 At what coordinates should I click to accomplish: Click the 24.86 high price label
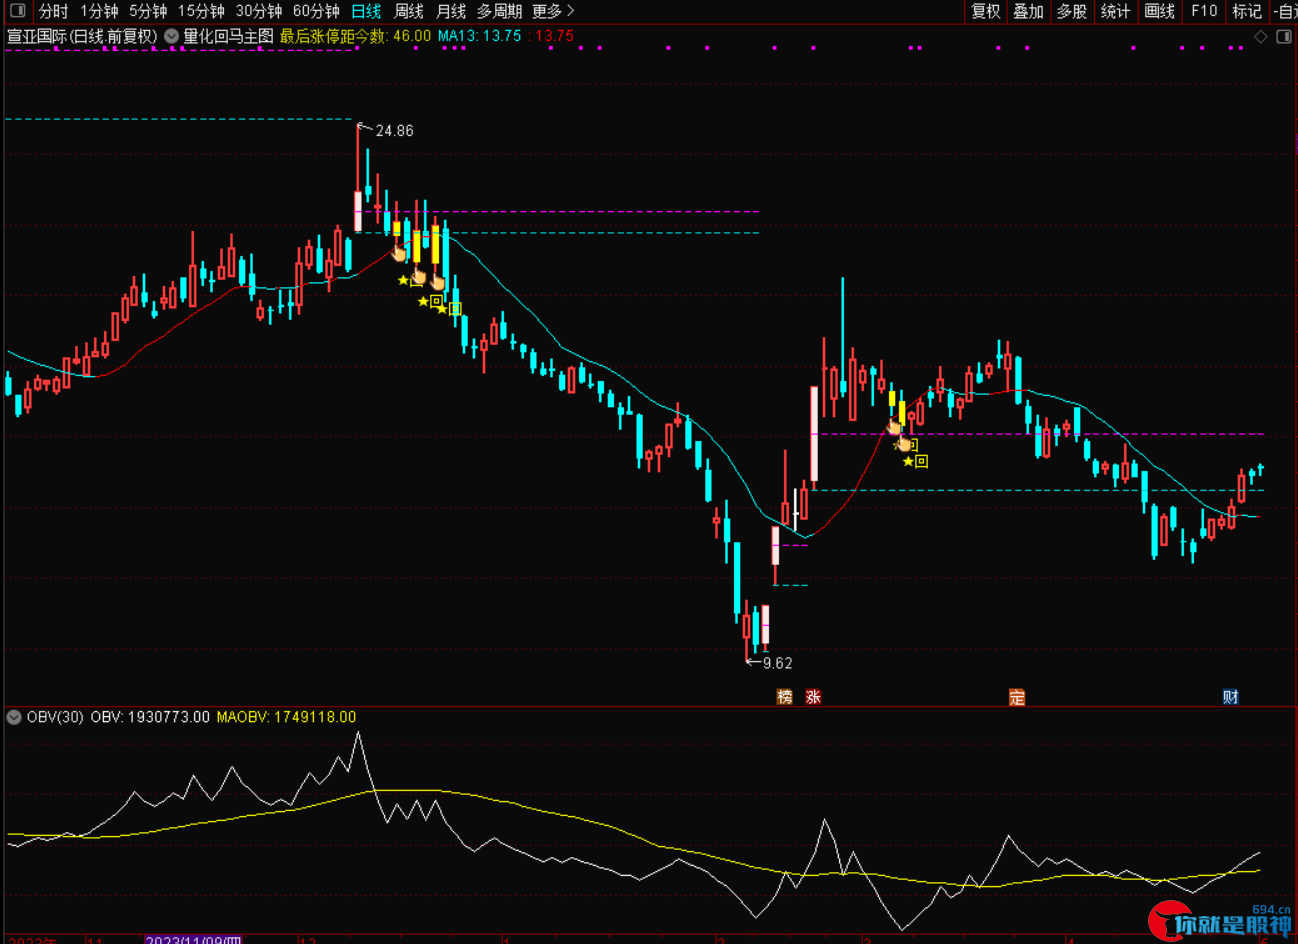click(394, 131)
